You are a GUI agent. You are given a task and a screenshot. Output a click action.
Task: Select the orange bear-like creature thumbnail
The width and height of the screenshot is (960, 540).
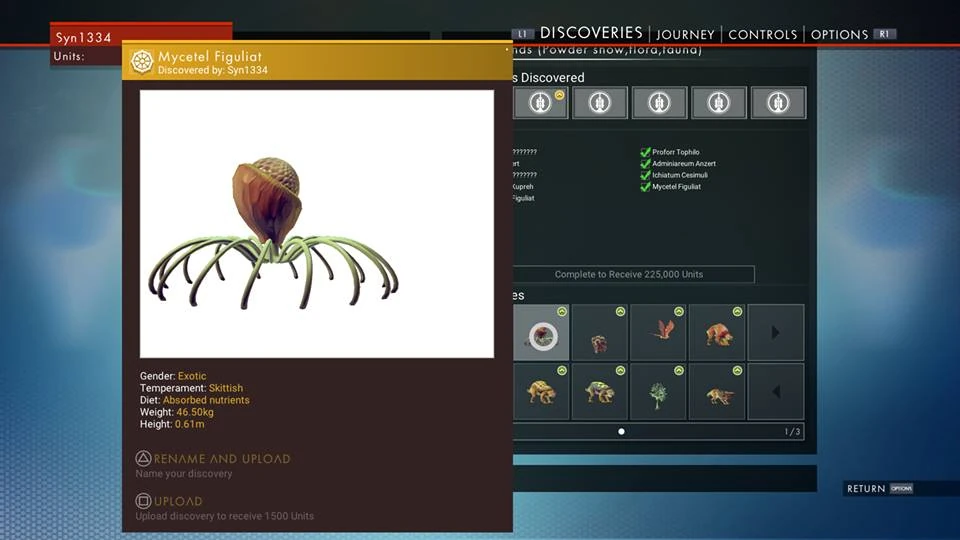point(717,332)
